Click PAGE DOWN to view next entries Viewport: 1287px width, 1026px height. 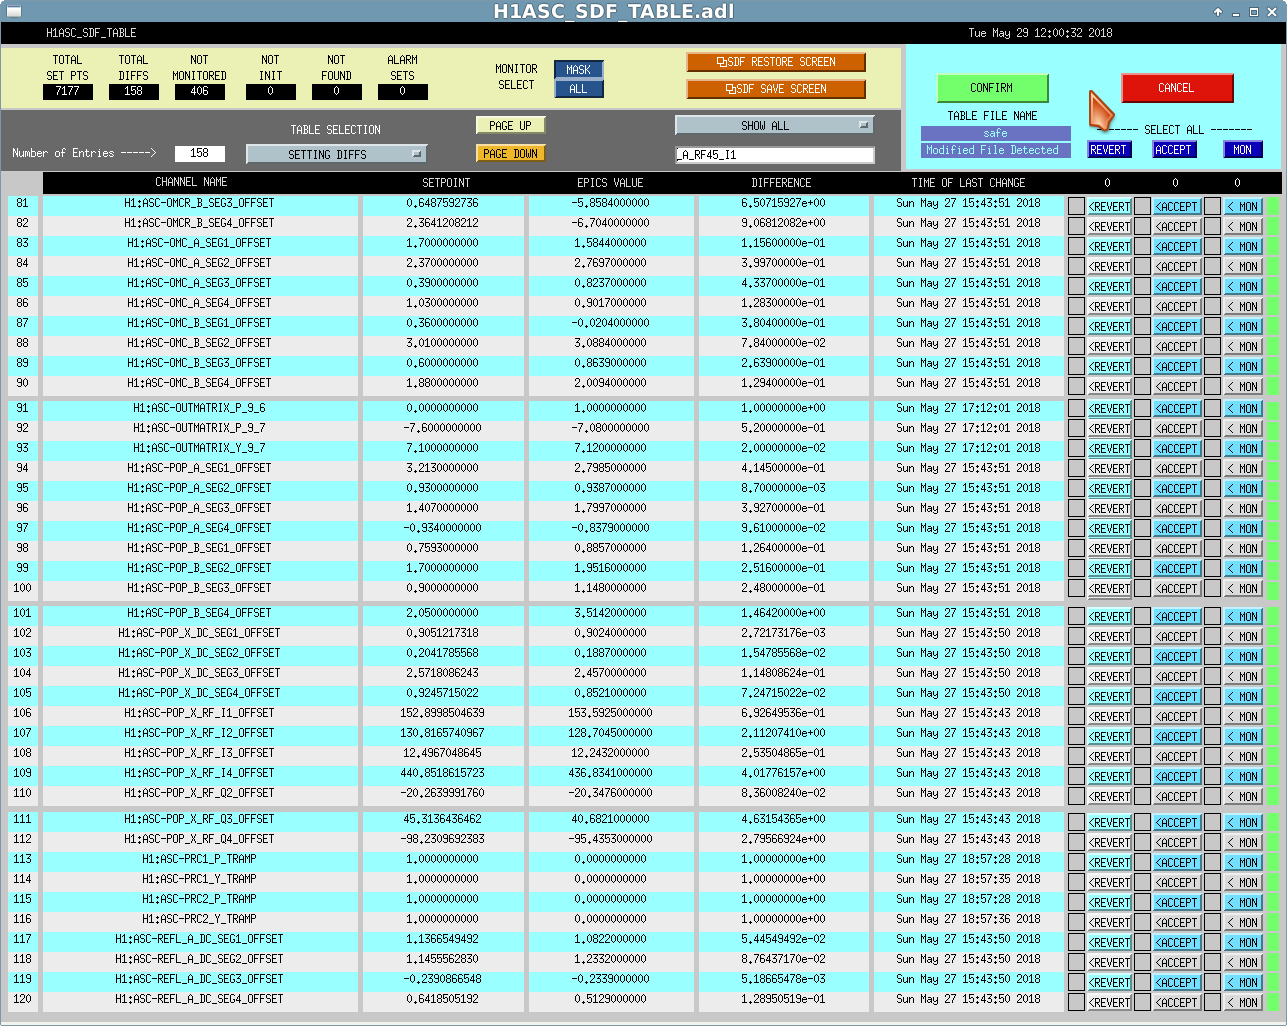point(510,154)
